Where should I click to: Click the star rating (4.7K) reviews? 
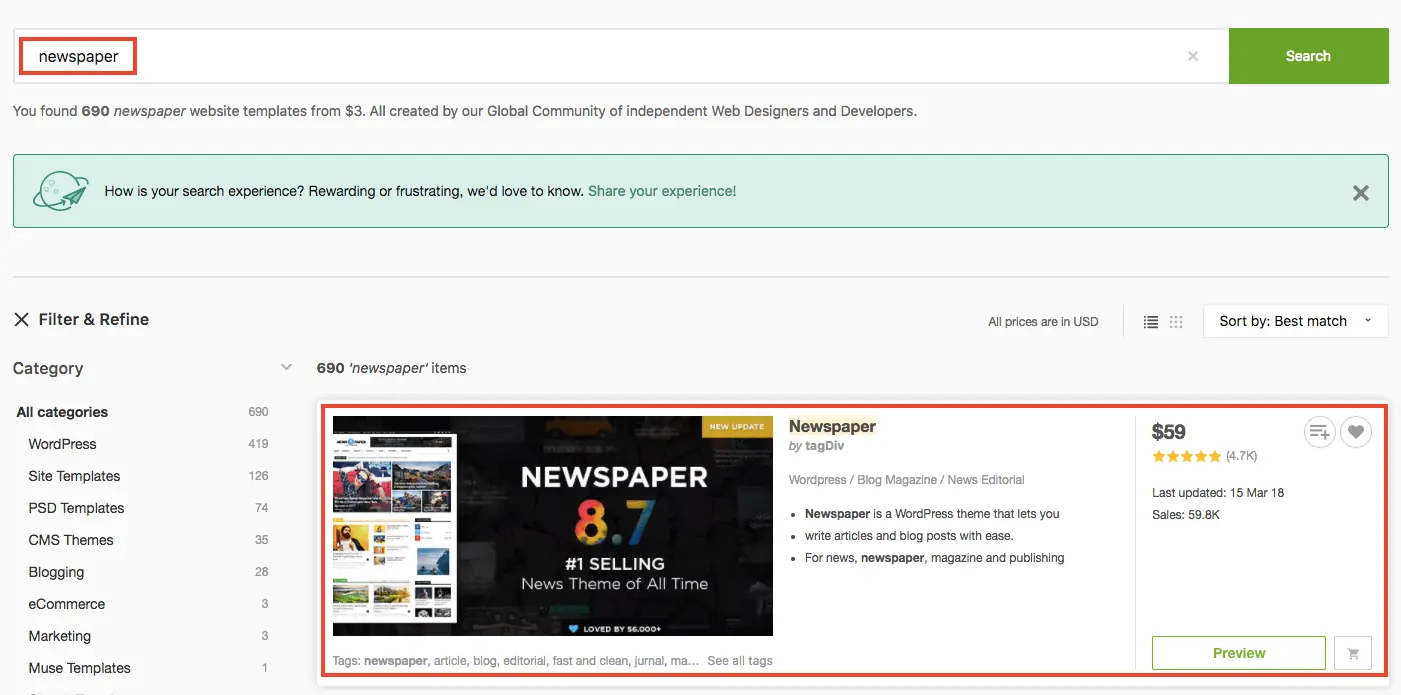(1204, 456)
